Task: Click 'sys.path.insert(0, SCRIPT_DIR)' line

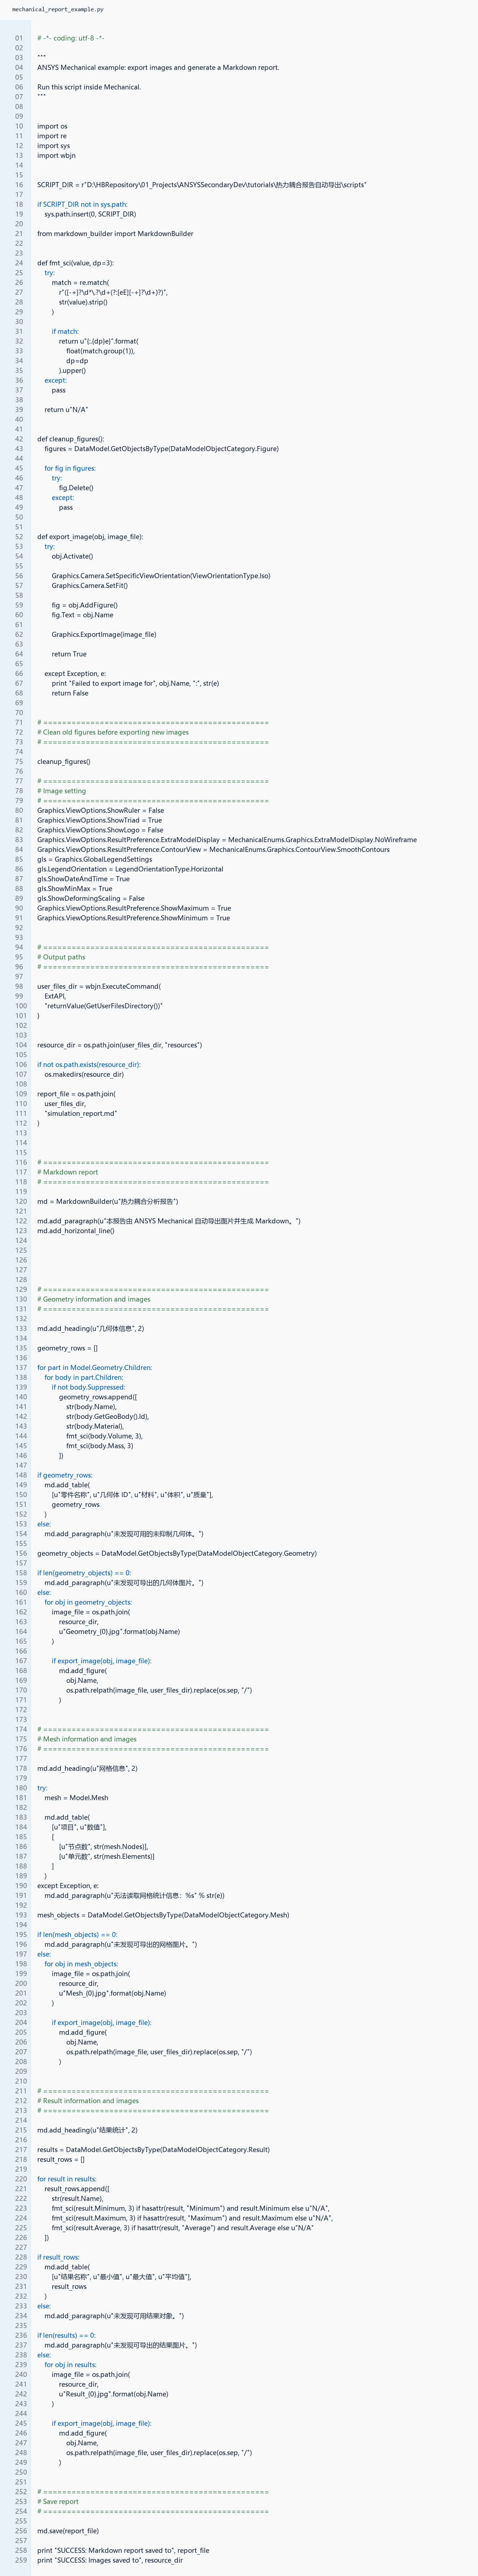Action: [90, 214]
